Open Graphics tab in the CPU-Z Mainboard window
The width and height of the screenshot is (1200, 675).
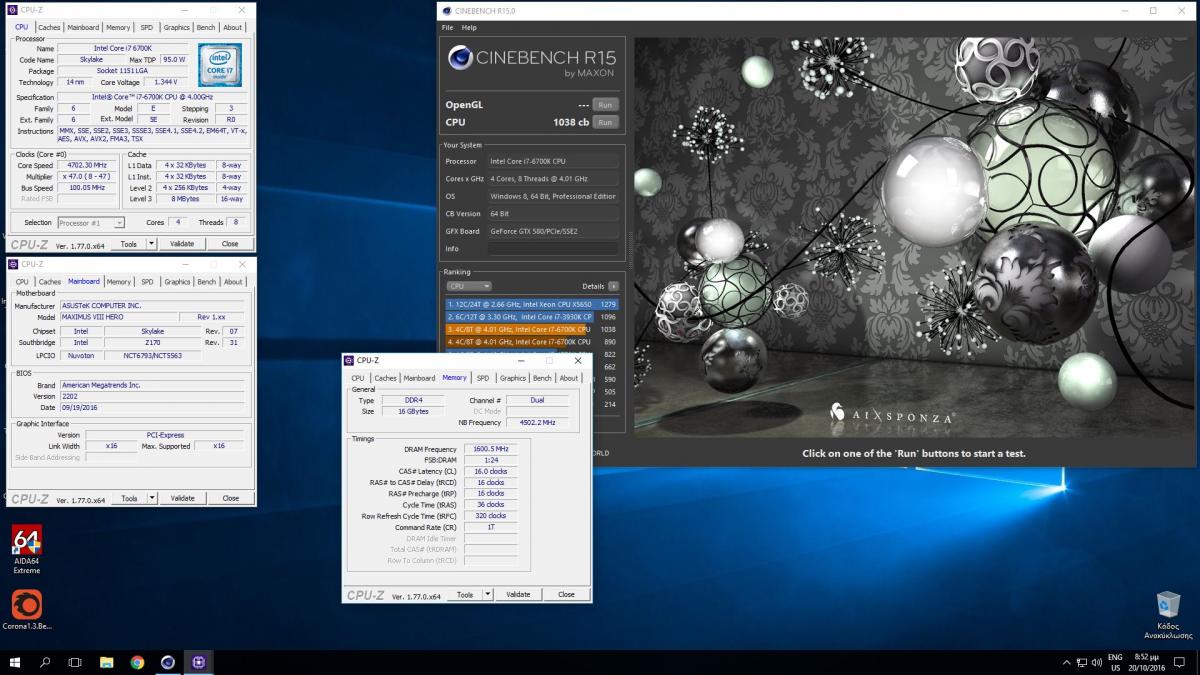177,282
